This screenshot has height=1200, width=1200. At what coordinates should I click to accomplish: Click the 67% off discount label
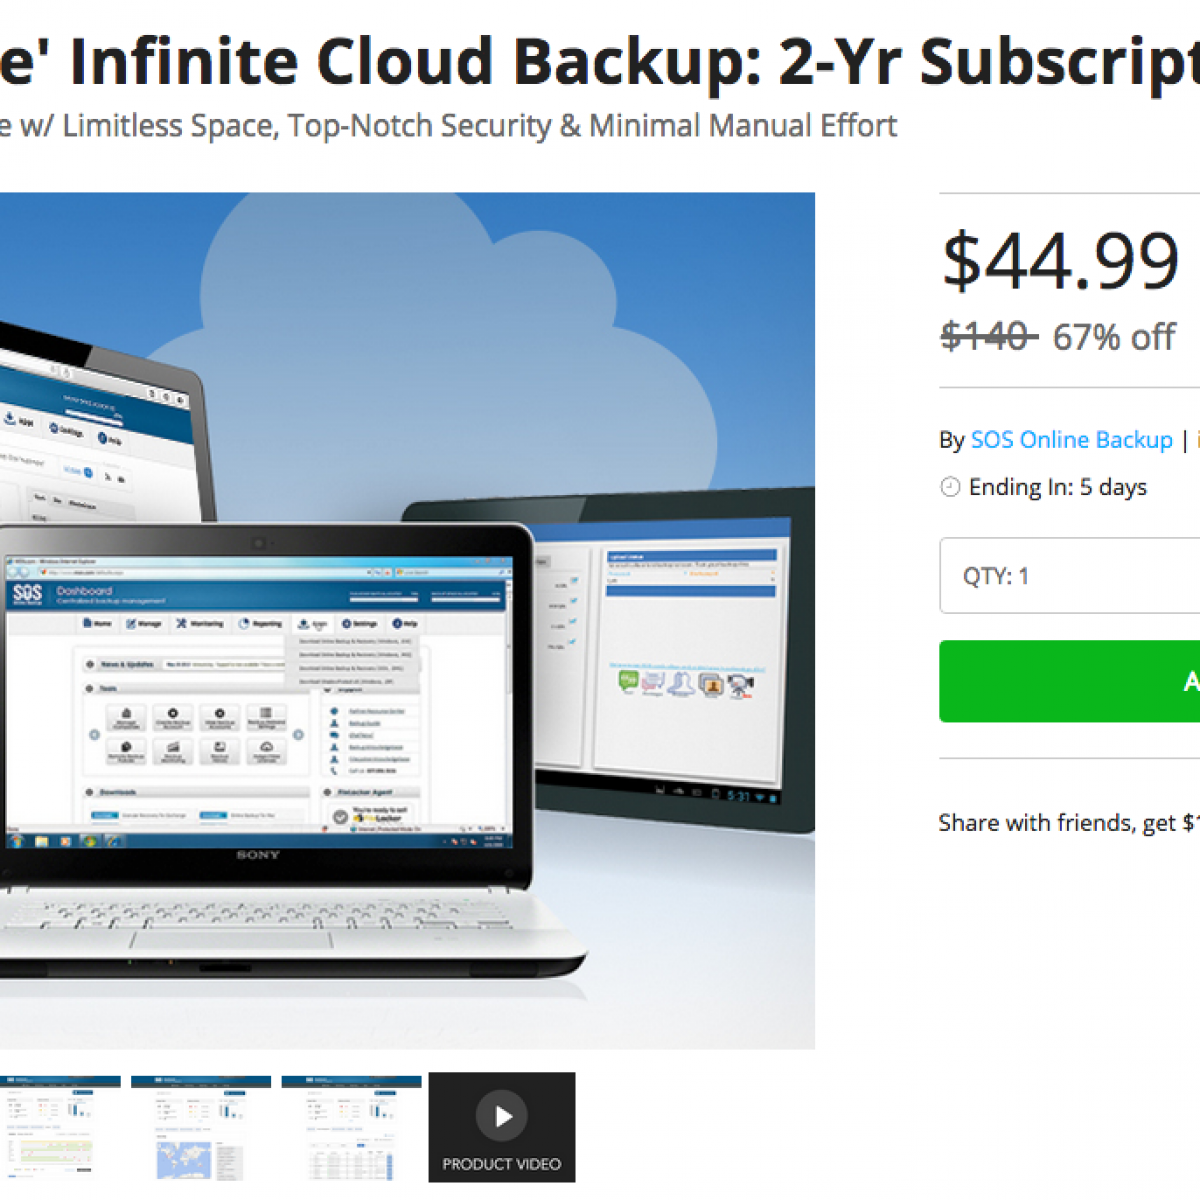[1114, 338]
